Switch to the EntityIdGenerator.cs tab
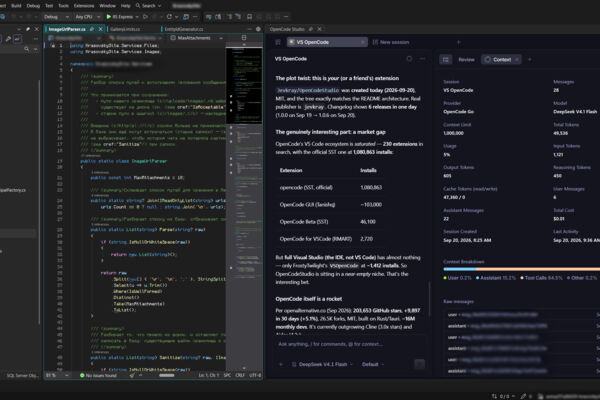The image size is (600, 400). [183, 29]
